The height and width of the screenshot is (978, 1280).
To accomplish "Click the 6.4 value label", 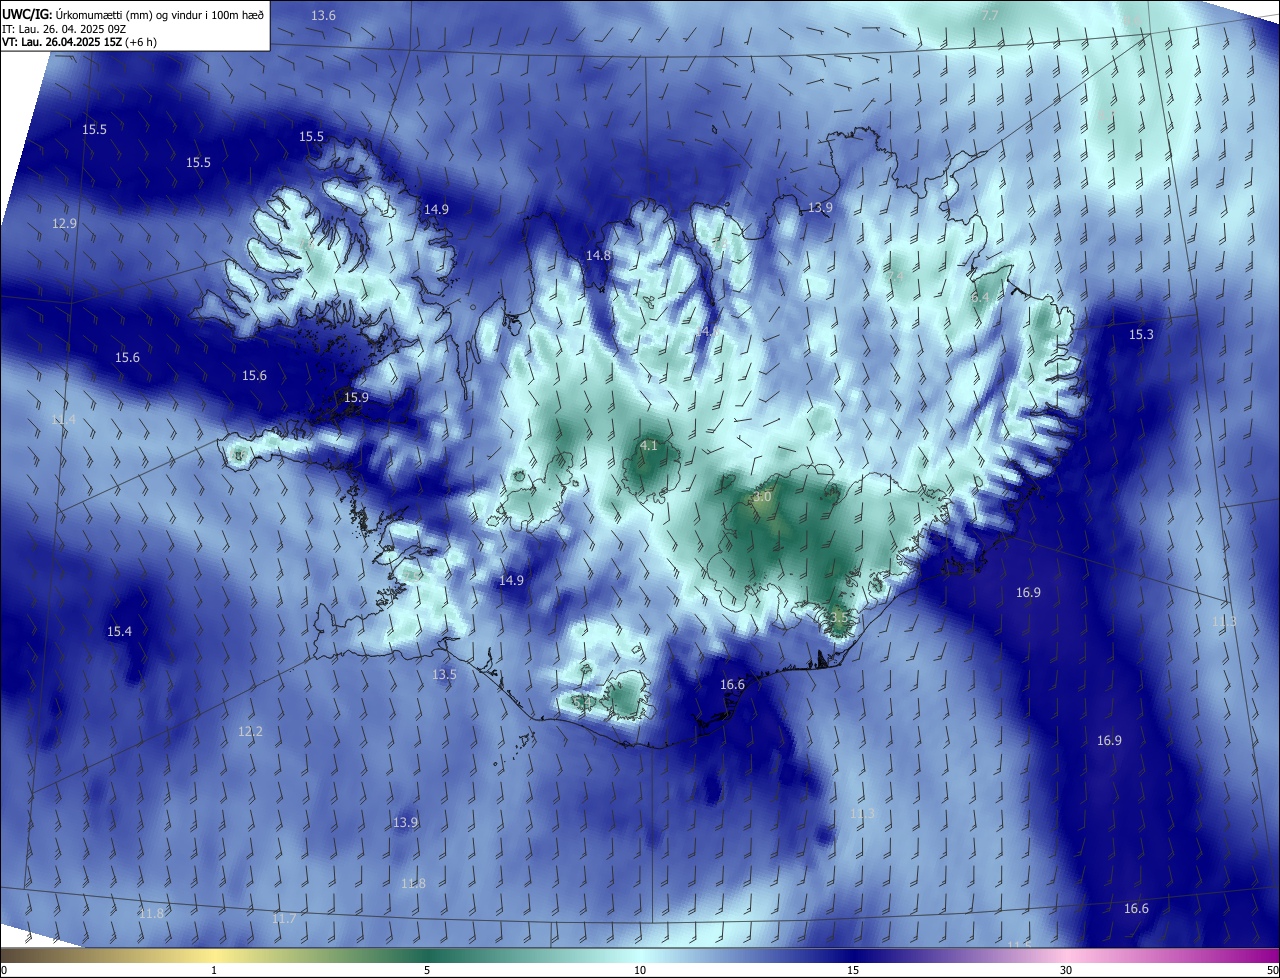I will click(x=980, y=298).
